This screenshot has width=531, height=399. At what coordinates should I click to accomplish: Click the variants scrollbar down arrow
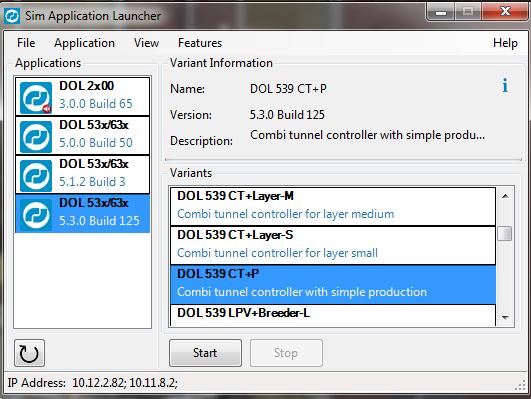tap(505, 317)
